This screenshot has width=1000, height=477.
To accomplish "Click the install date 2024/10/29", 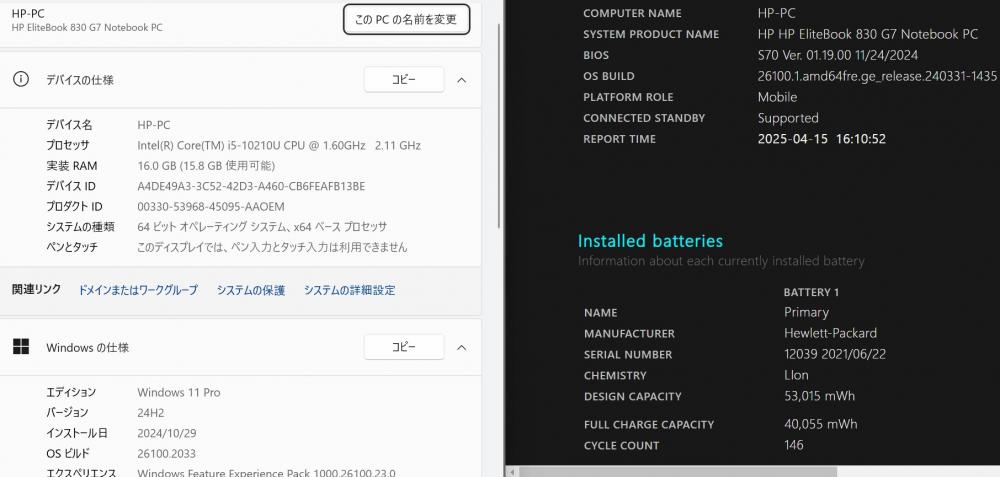I will pyautogui.click(x=167, y=434).
